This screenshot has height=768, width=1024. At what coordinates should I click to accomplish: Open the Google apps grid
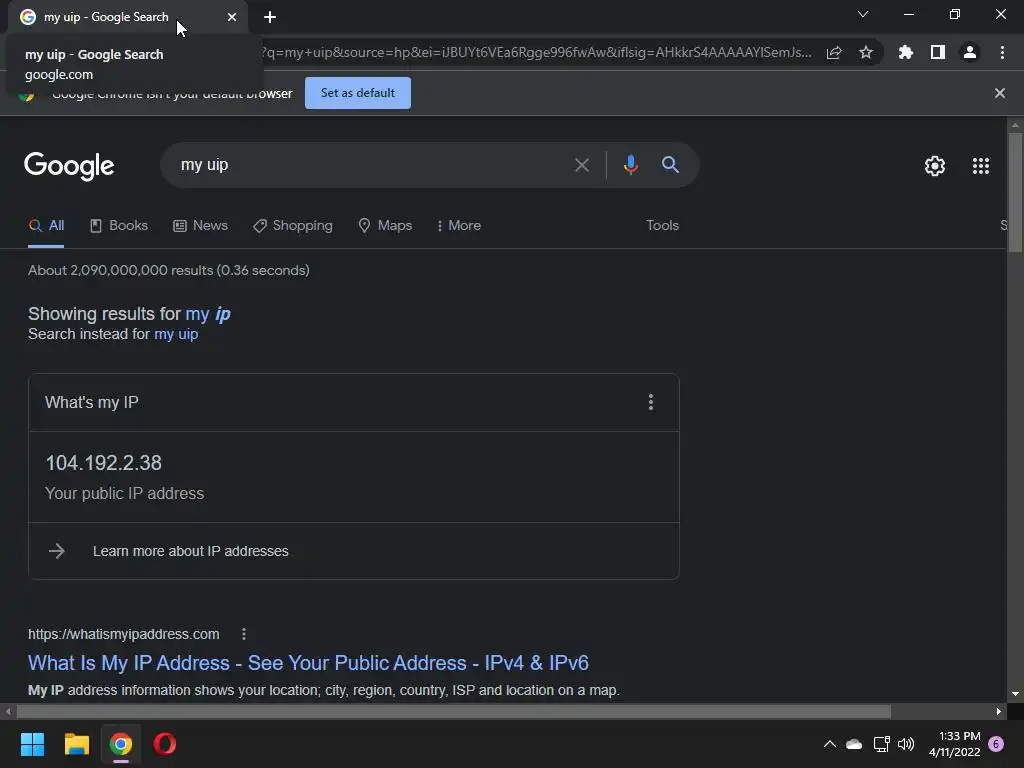(981, 166)
